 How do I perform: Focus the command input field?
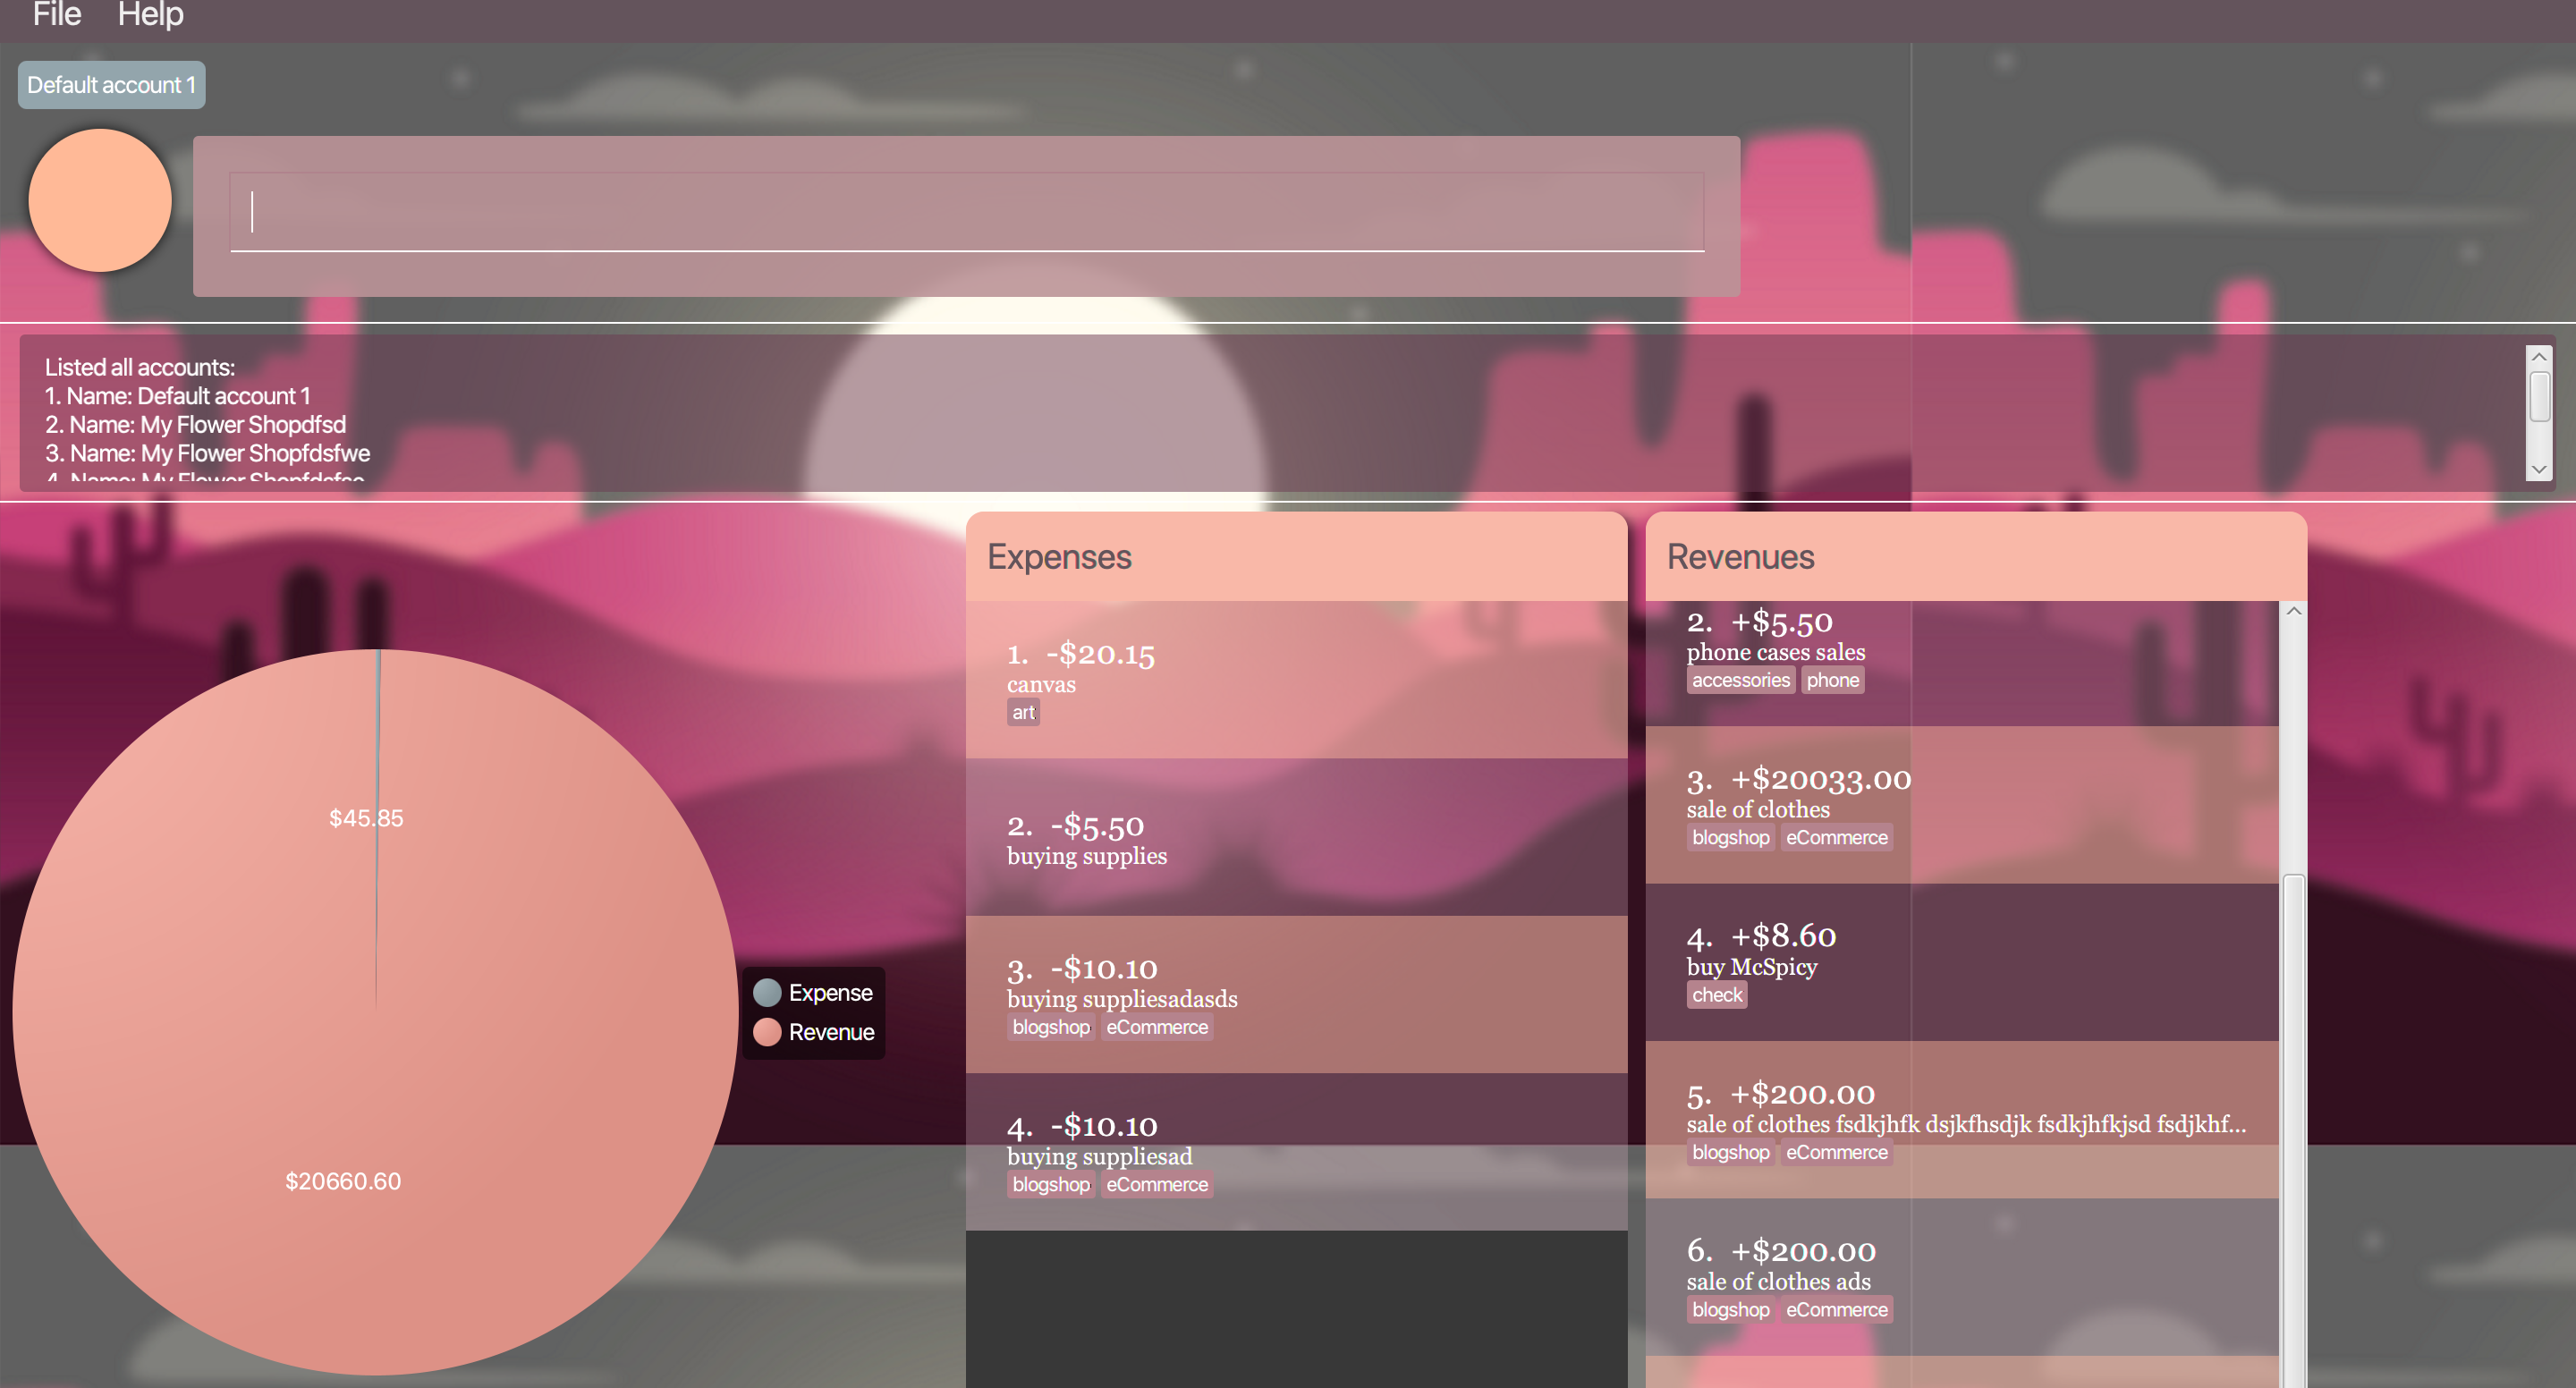tap(966, 212)
